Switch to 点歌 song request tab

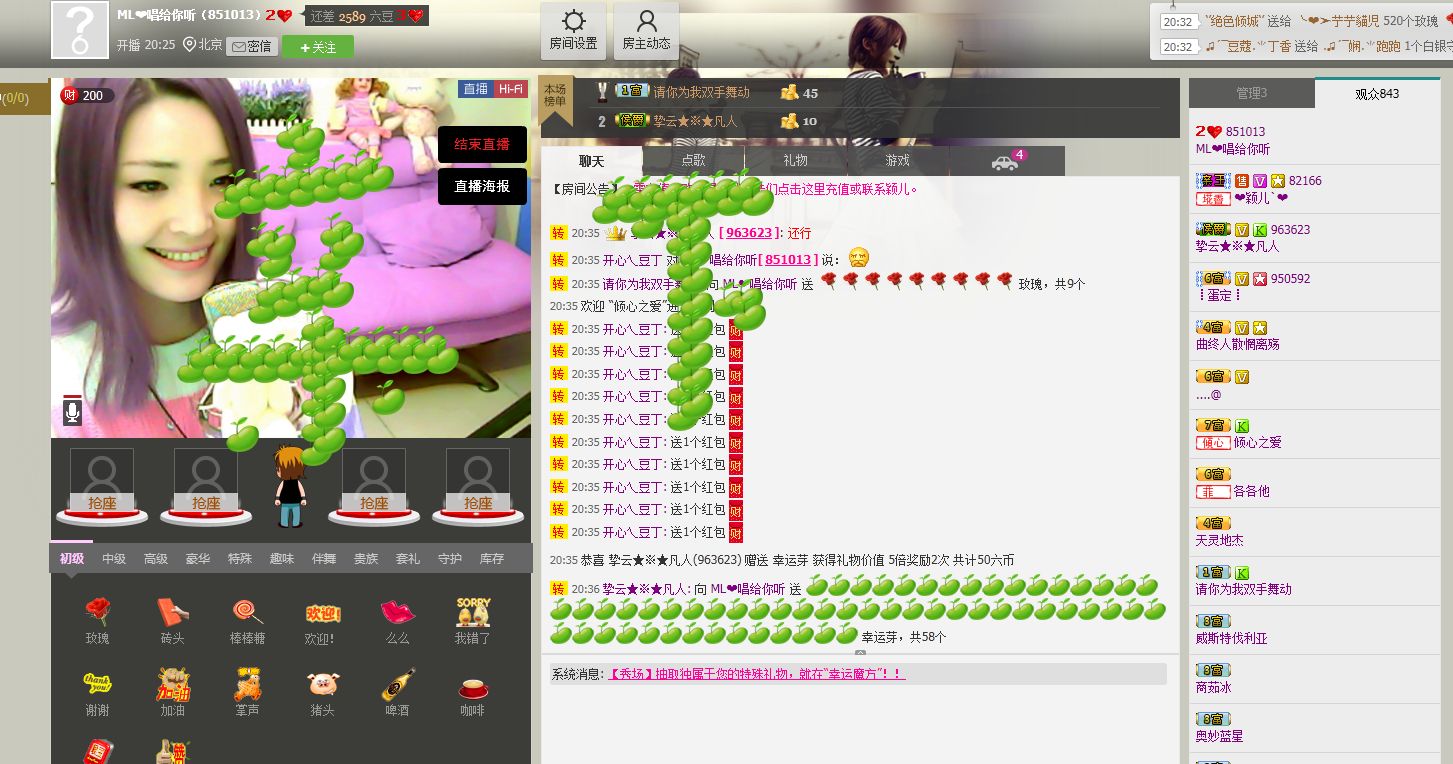coord(693,161)
